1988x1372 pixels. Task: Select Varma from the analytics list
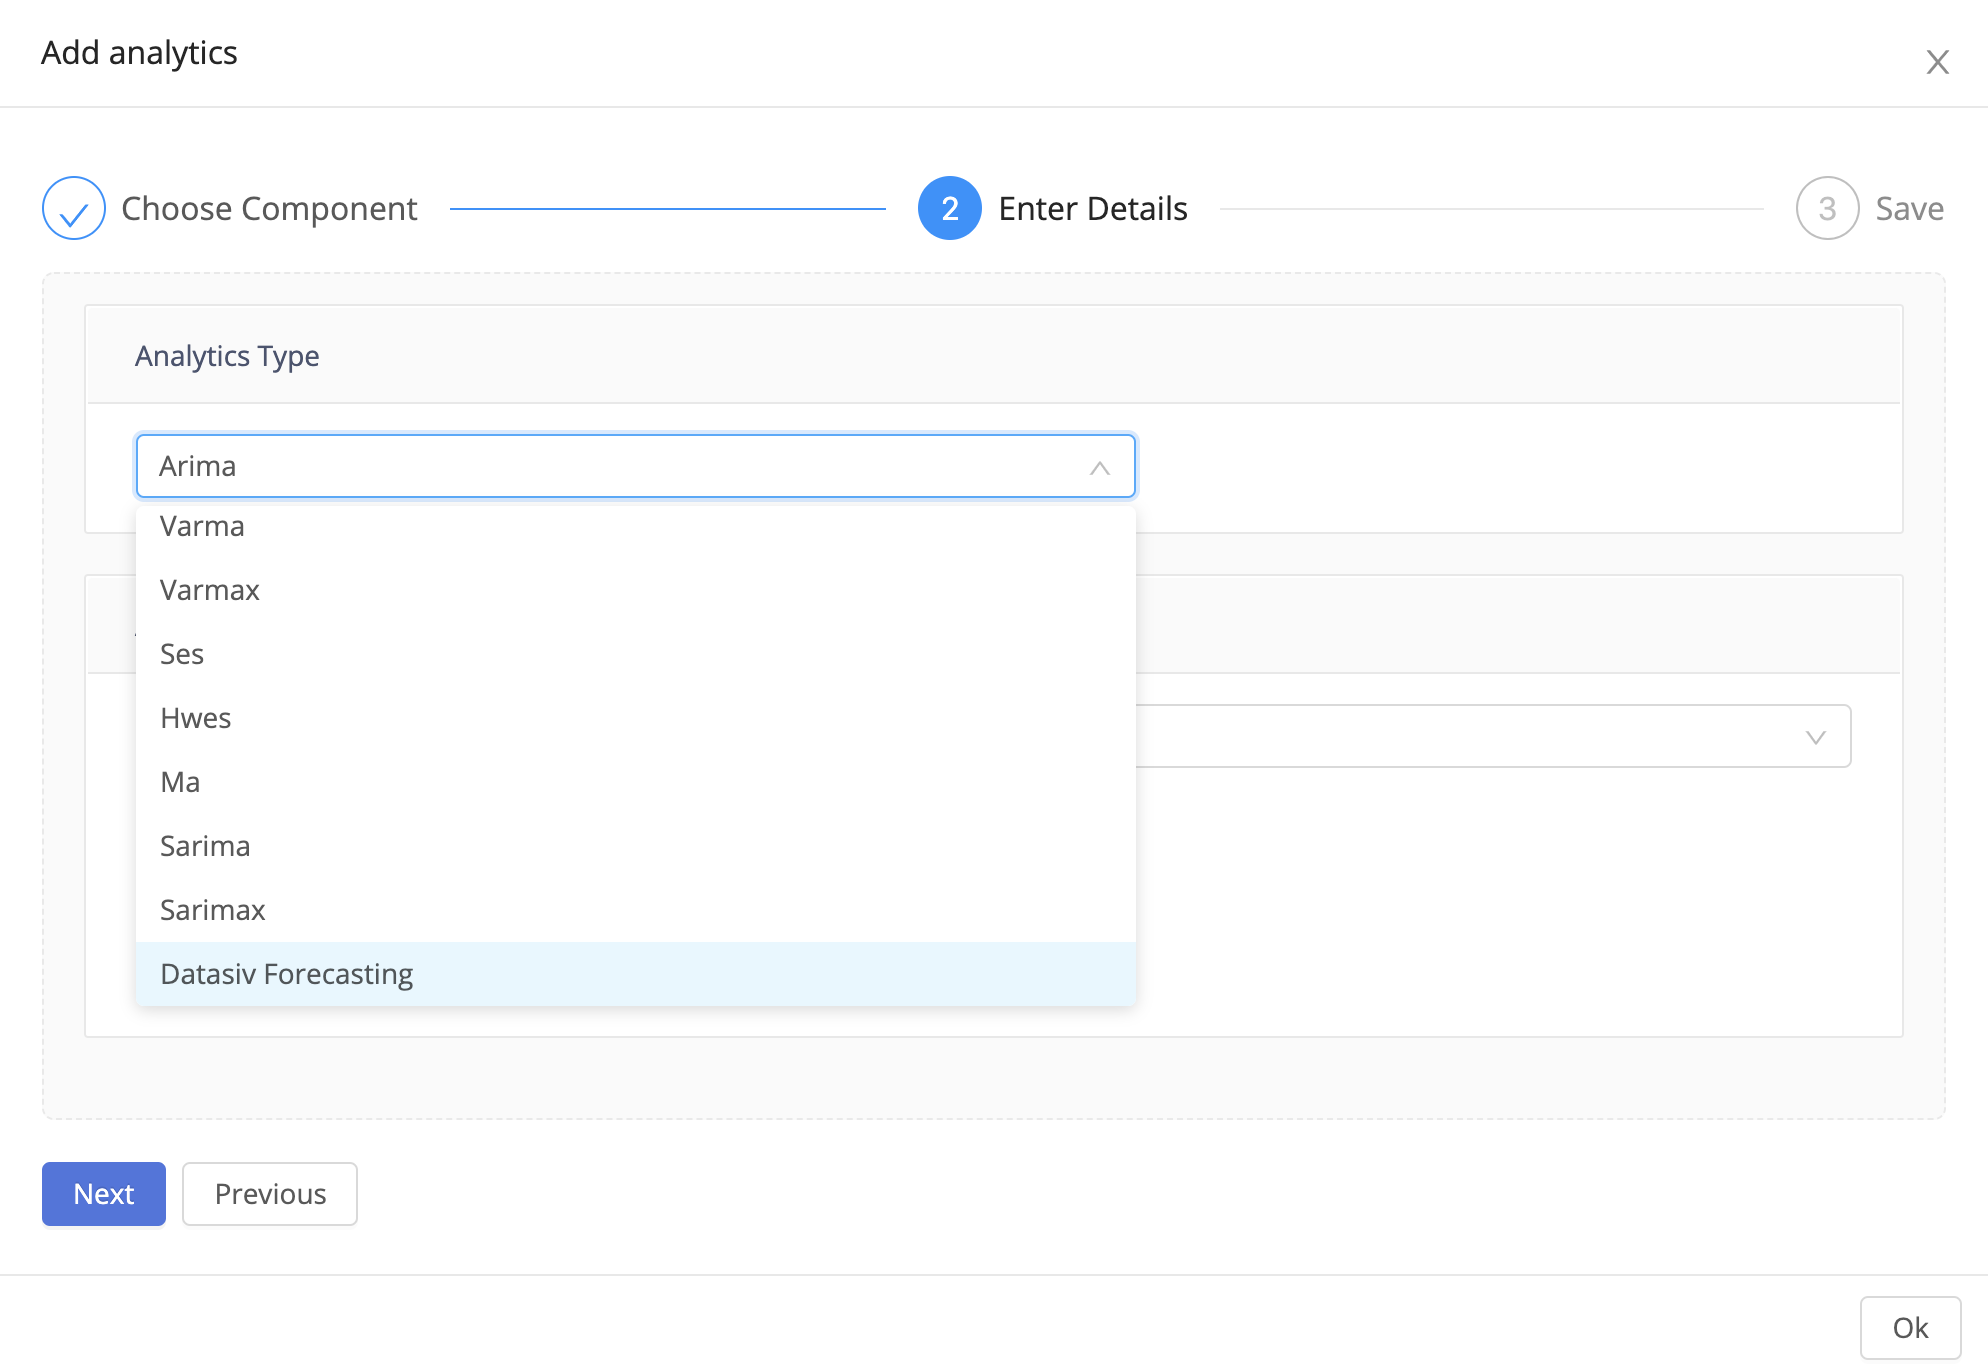click(x=636, y=526)
